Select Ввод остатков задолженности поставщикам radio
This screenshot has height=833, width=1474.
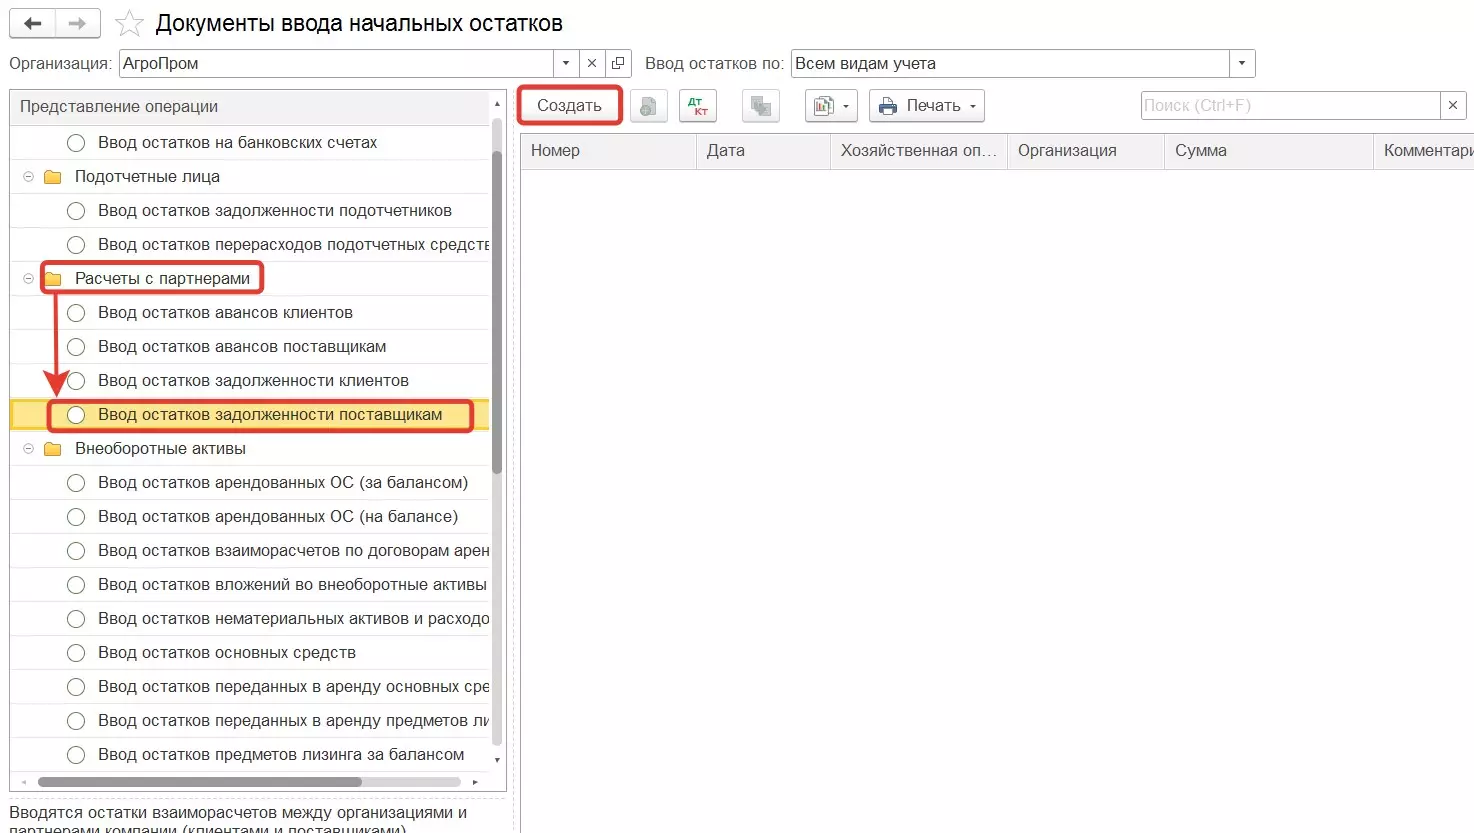pos(76,415)
